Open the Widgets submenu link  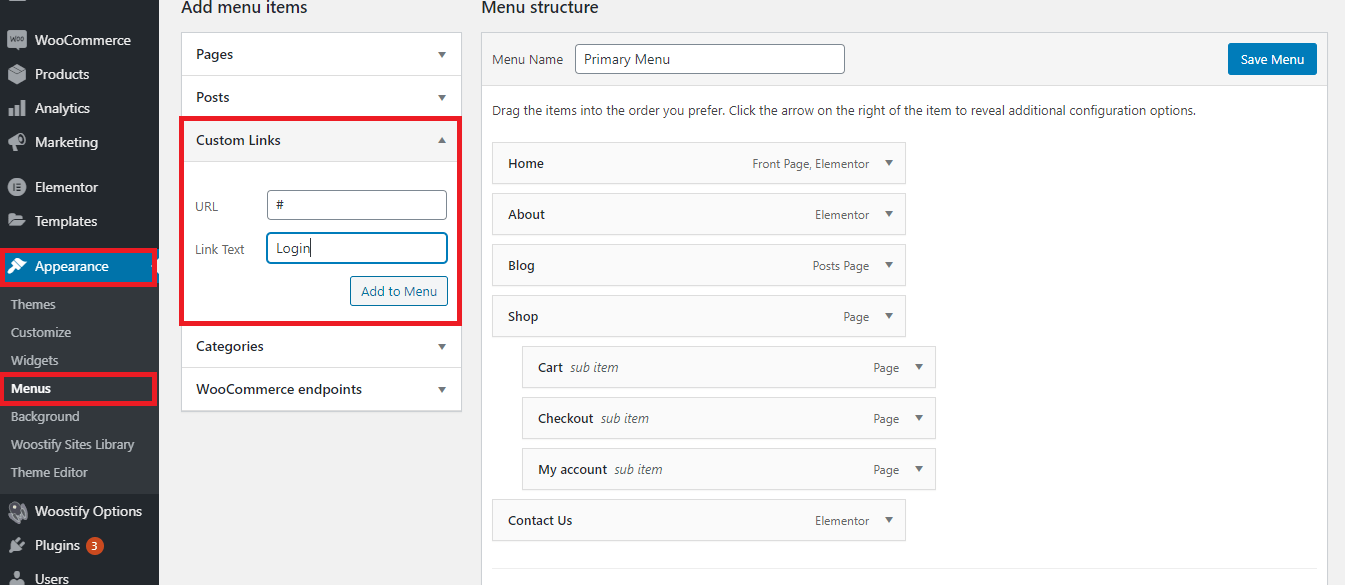coord(35,360)
